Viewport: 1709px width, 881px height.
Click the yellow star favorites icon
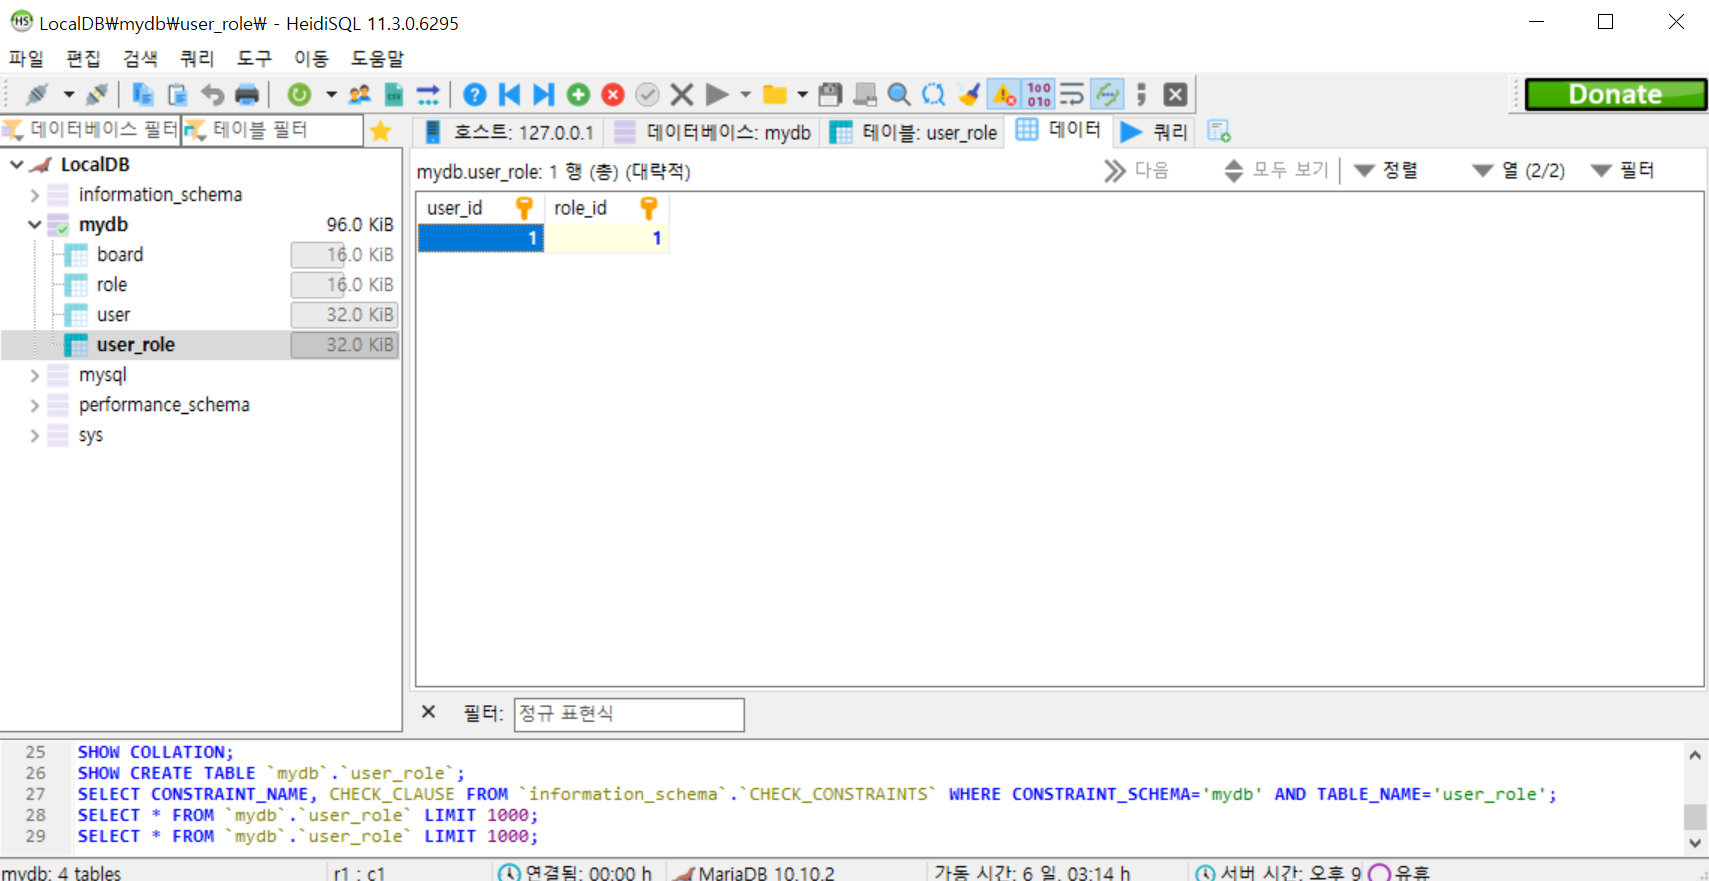click(380, 131)
